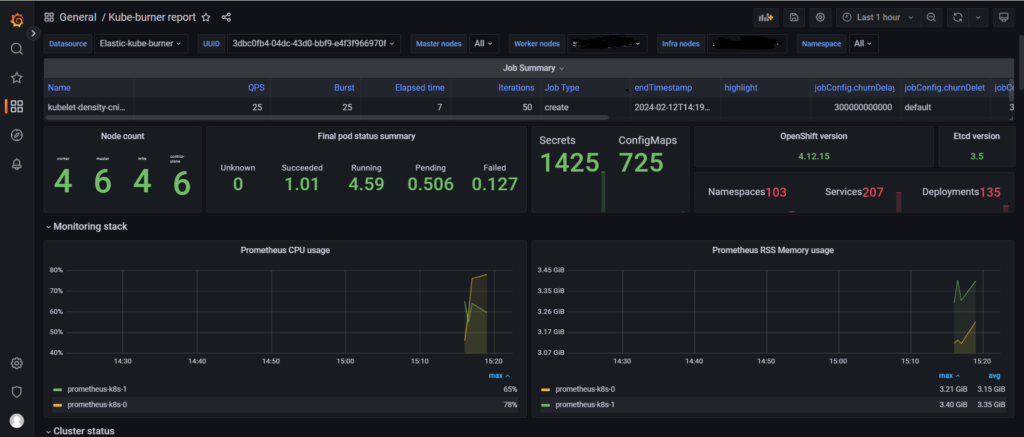Expand the sidebar with arrow toggle

[35, 33]
